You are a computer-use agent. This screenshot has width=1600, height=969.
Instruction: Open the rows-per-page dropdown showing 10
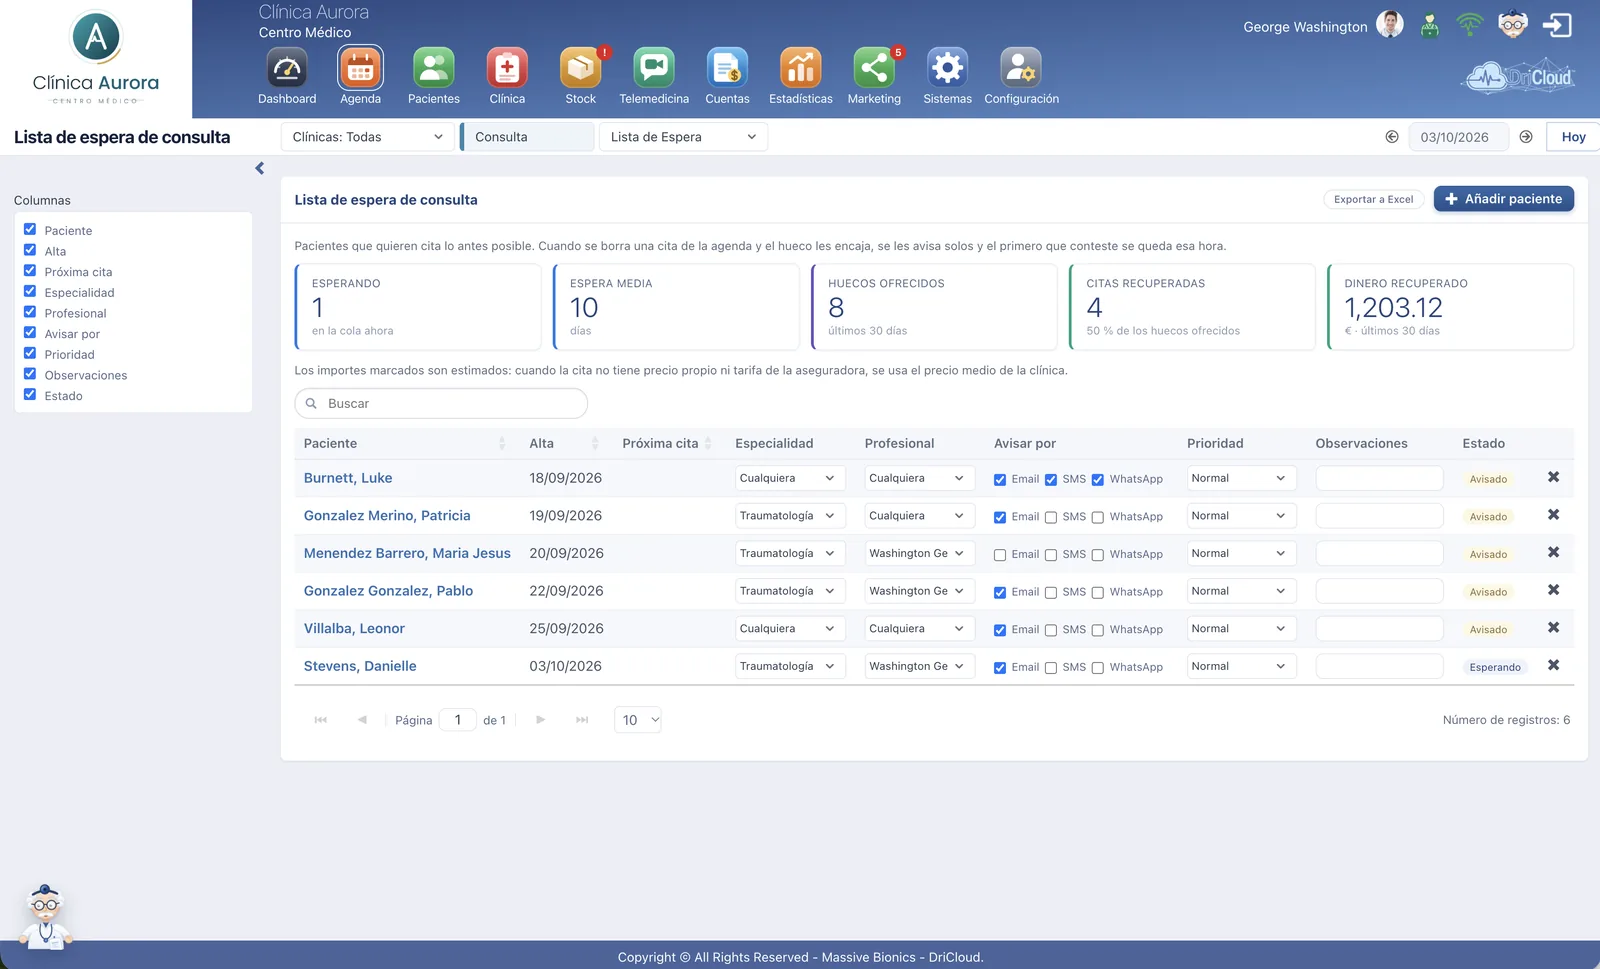click(638, 720)
